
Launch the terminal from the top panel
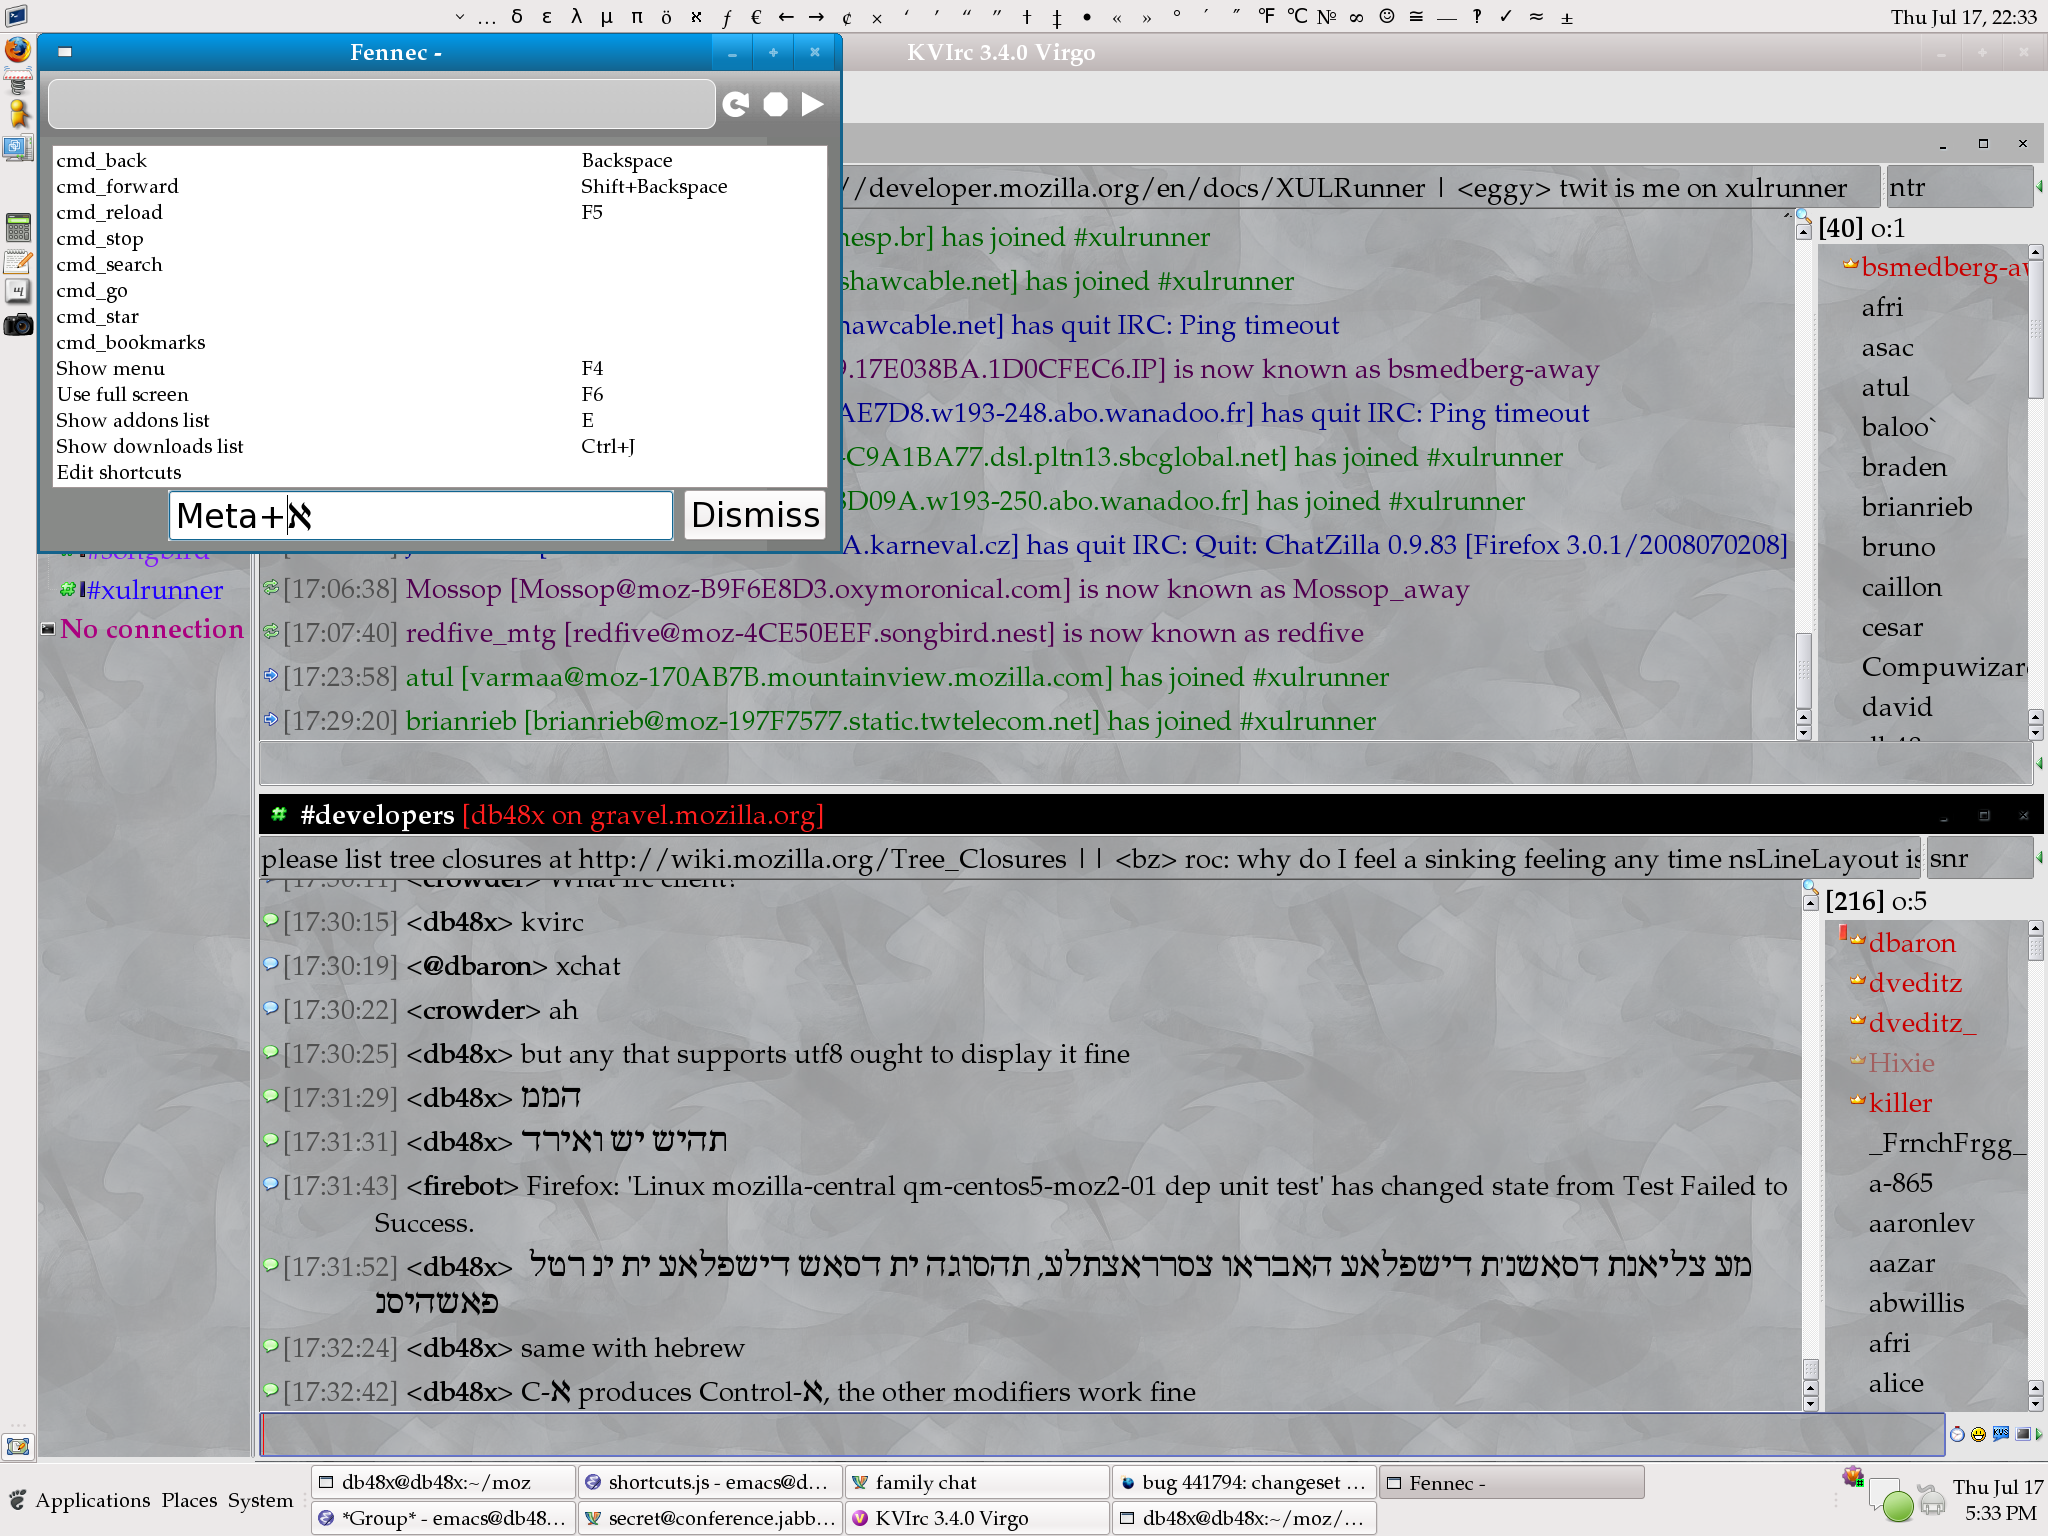17,16
